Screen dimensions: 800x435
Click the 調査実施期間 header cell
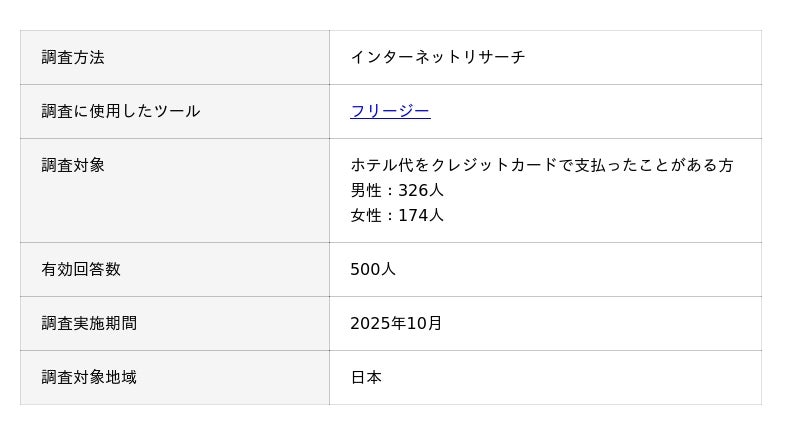(x=89, y=323)
